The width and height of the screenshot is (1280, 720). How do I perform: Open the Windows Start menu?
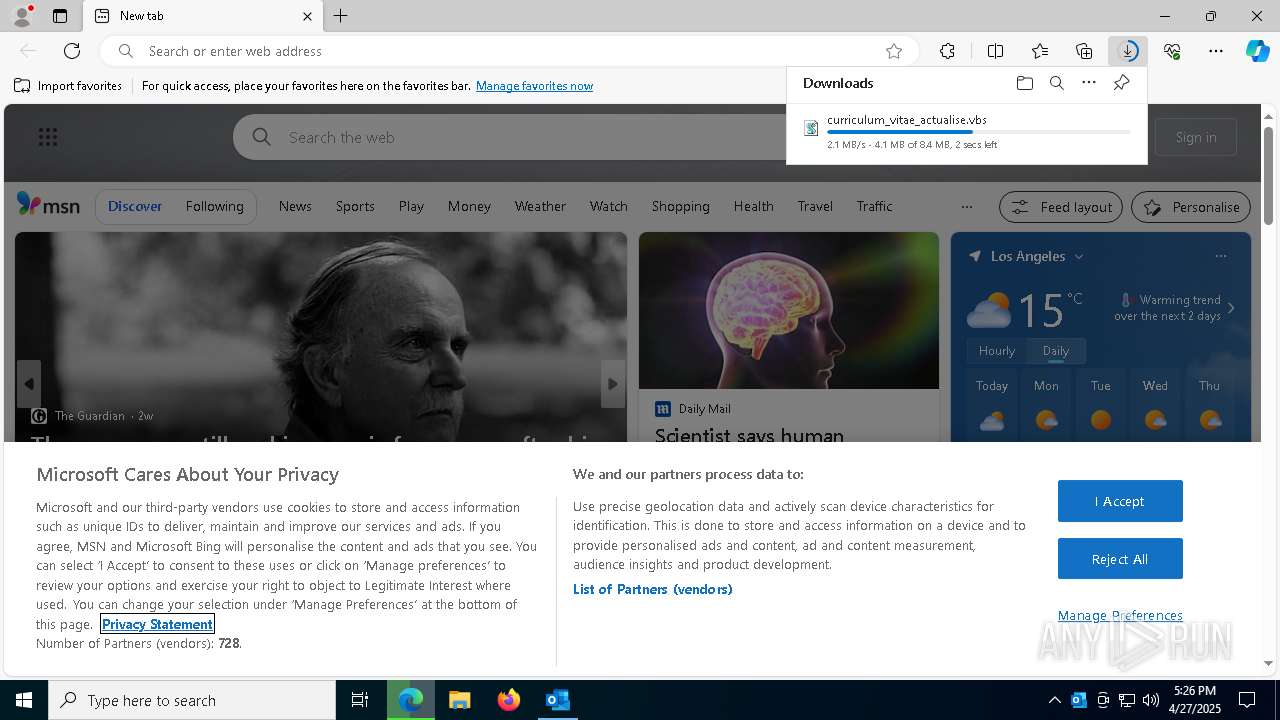24,700
